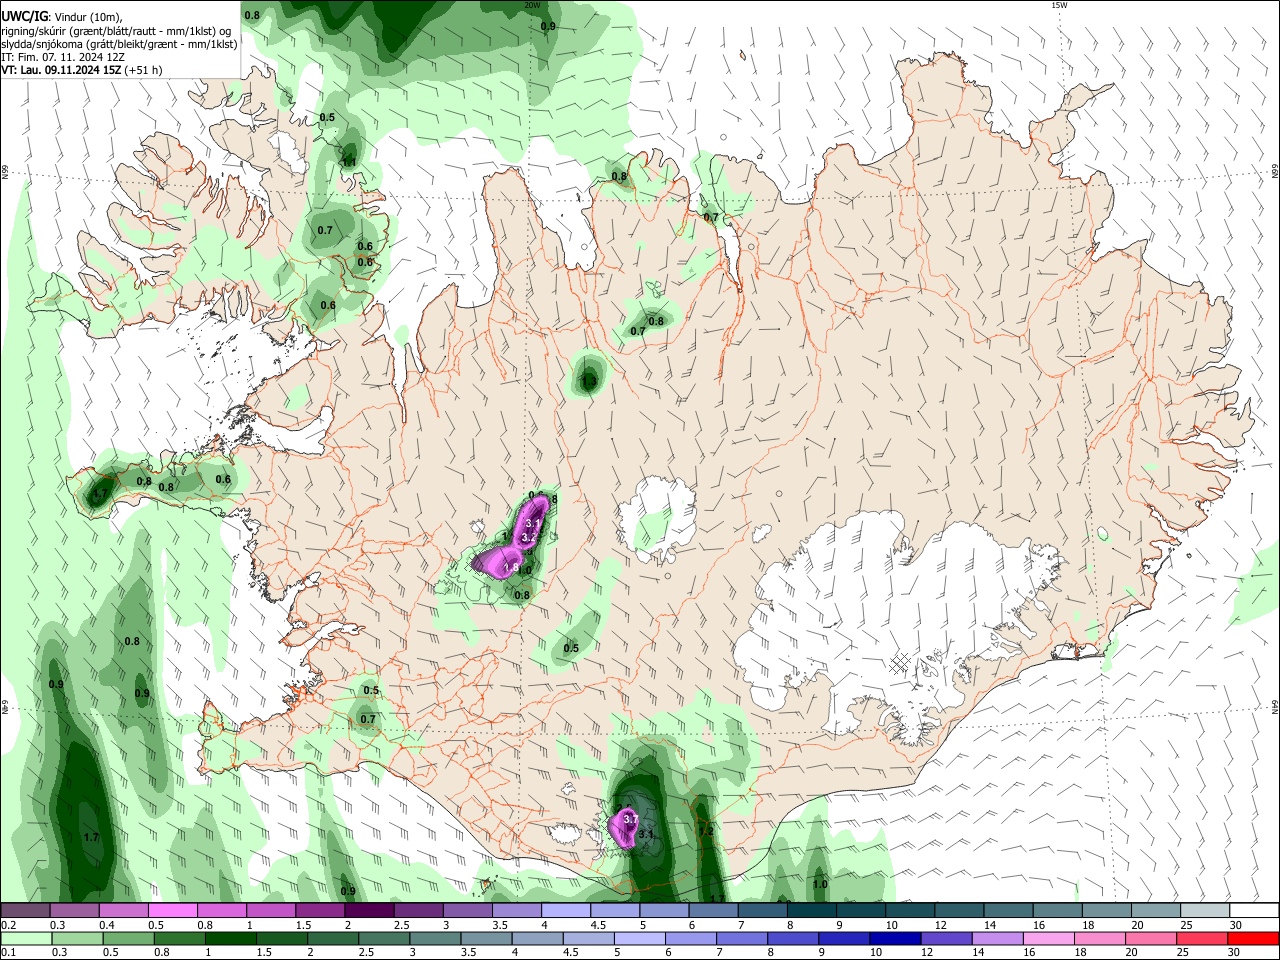Click the '1.2' precipitation value near the south coast
This screenshot has width=1280, height=960.
705,831
